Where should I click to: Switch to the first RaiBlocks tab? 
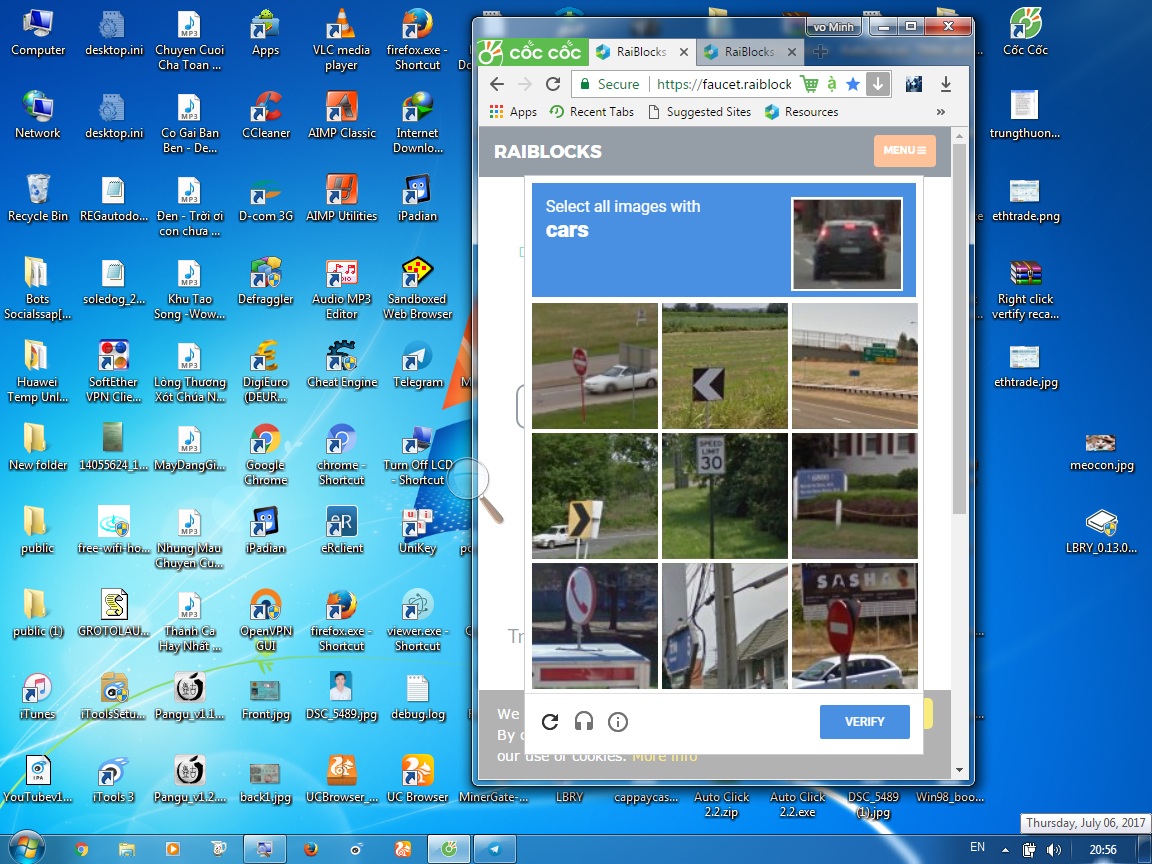tap(641, 52)
